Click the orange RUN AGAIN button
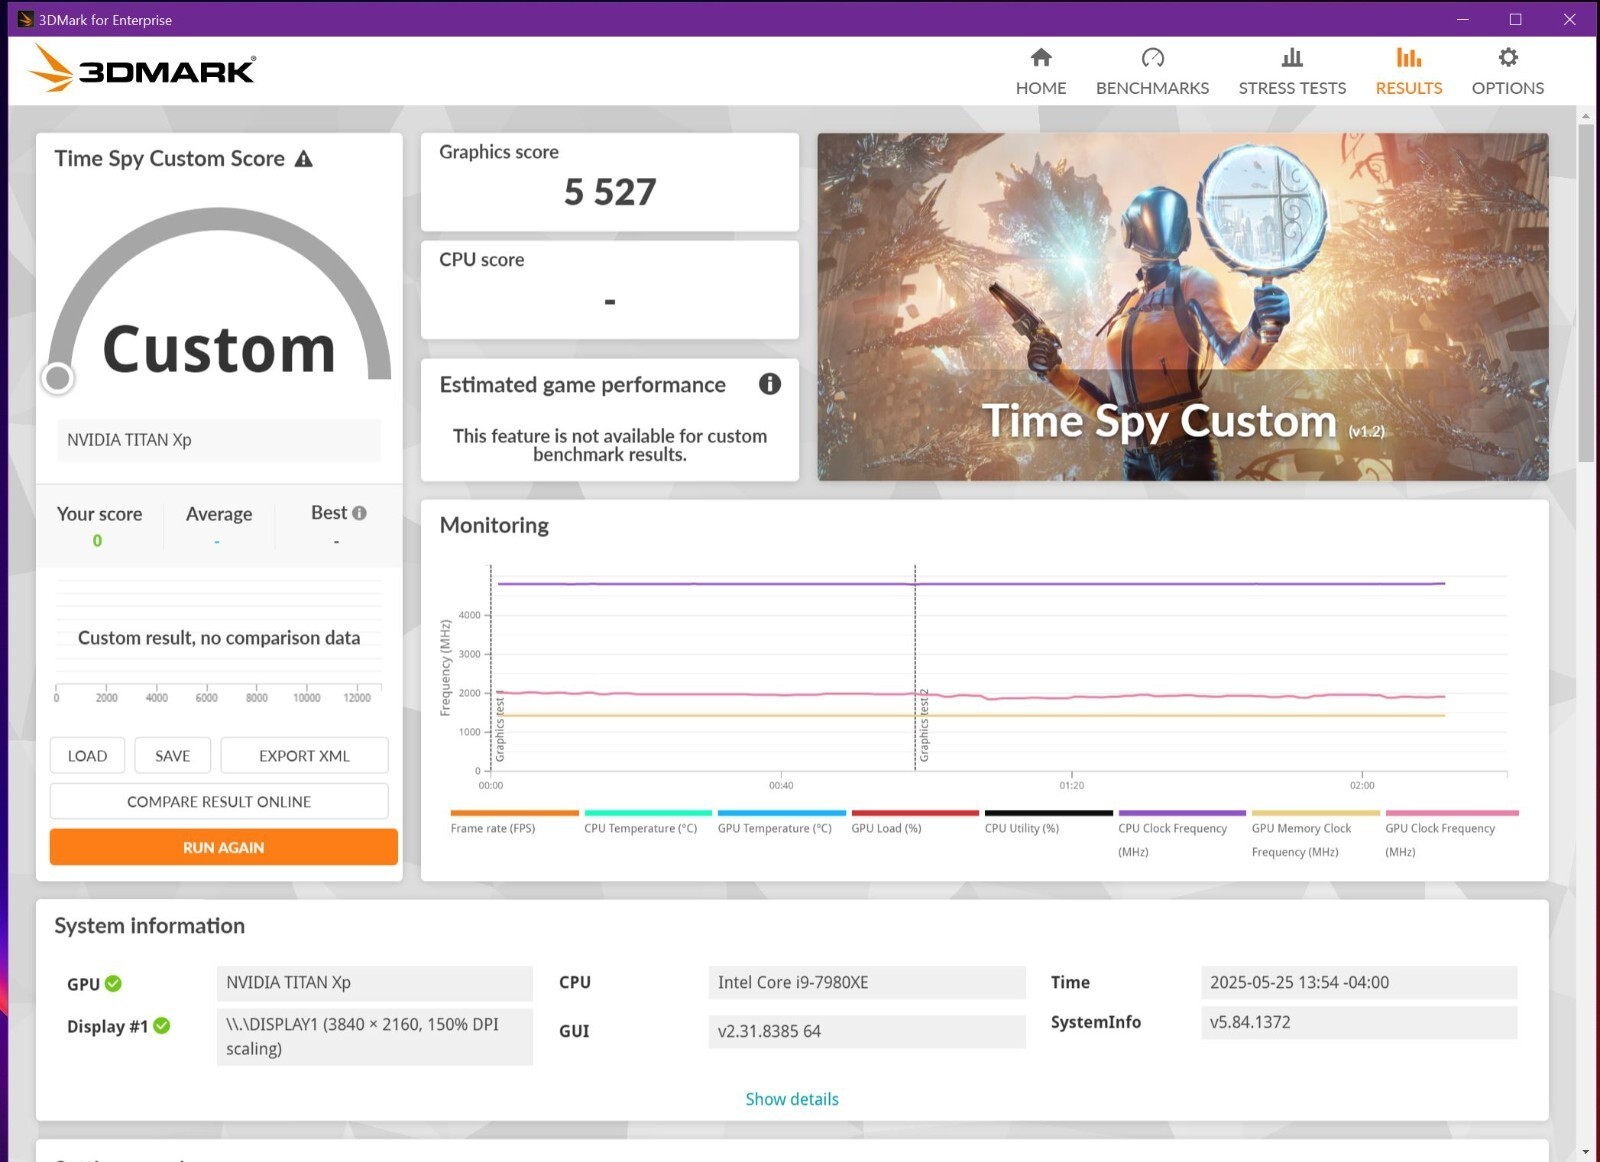 tap(223, 847)
